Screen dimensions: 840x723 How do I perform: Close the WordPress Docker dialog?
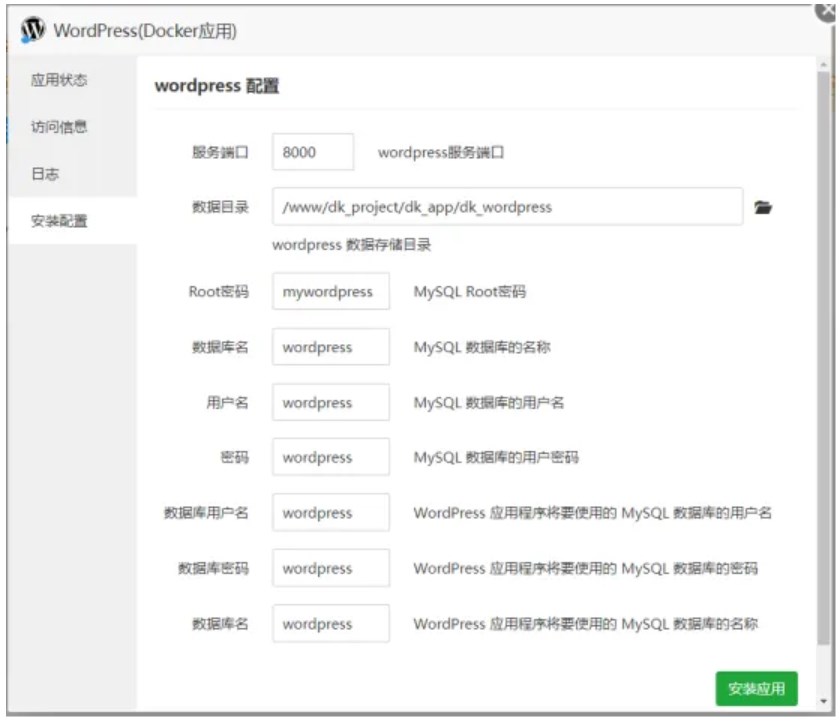[827, 8]
